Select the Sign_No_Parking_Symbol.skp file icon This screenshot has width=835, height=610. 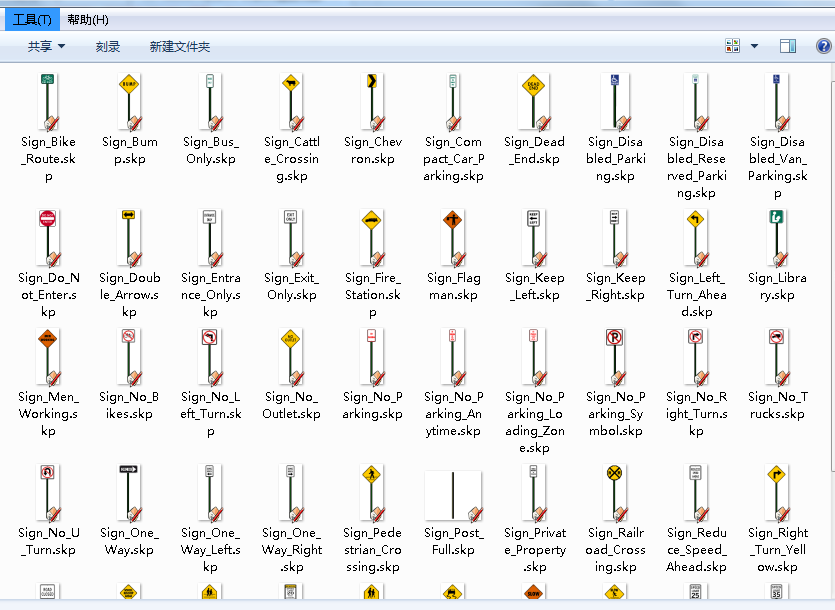(615, 357)
